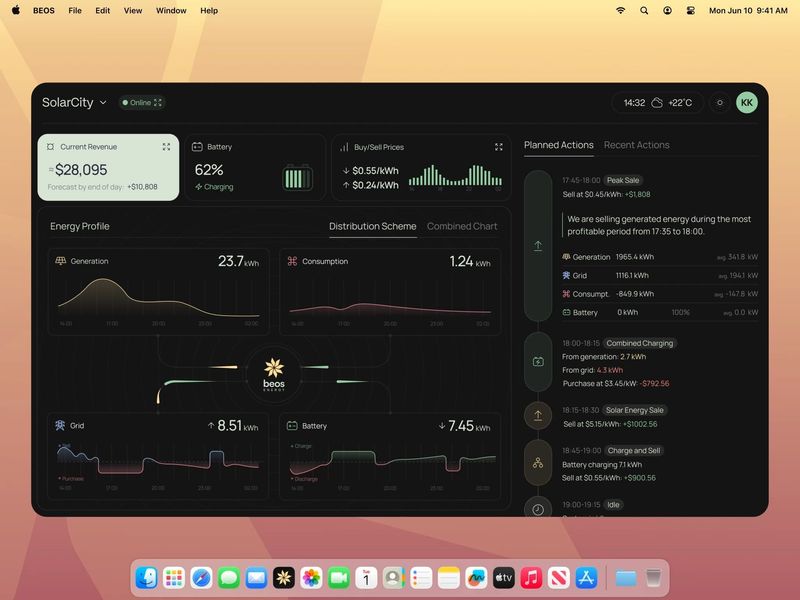Click the Wi-Fi icon in menu bar
800x600 pixels.
pyautogui.click(x=620, y=10)
